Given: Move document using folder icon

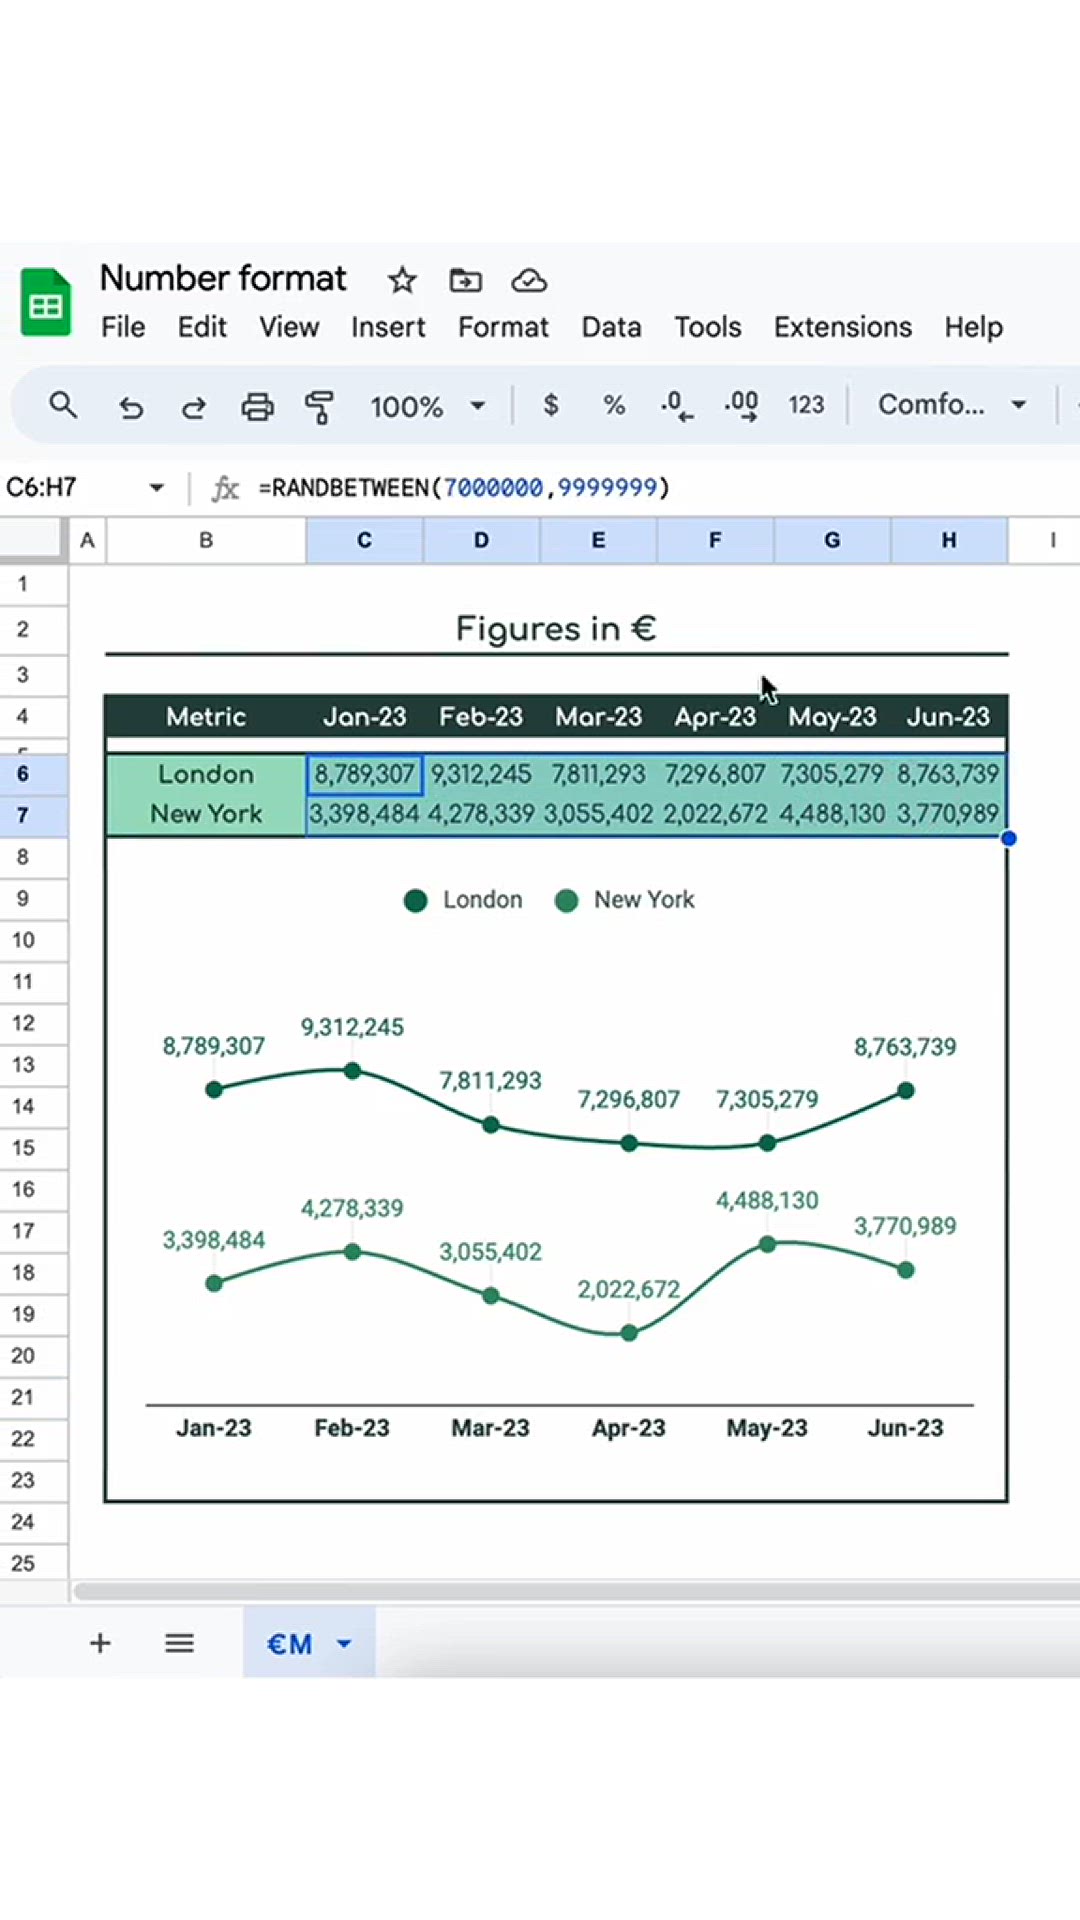Looking at the screenshot, I should click(x=465, y=281).
